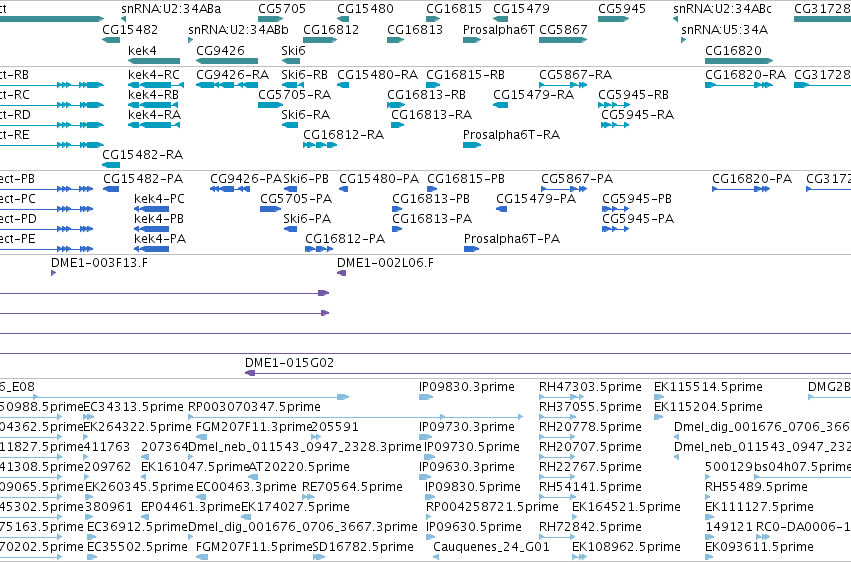Click protein Prosalpha6T-PA label
Viewport: 851px width, 562px height.
tap(512, 239)
